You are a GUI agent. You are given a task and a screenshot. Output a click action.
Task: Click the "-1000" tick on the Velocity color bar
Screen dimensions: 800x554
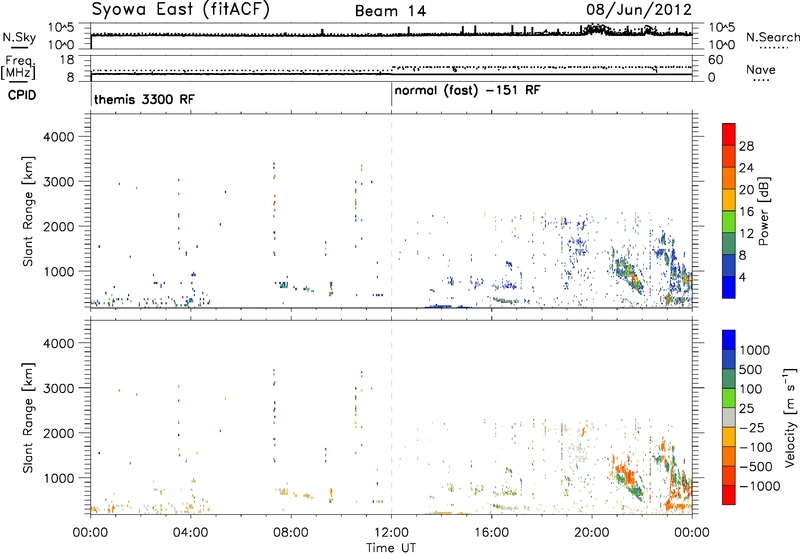click(x=760, y=486)
